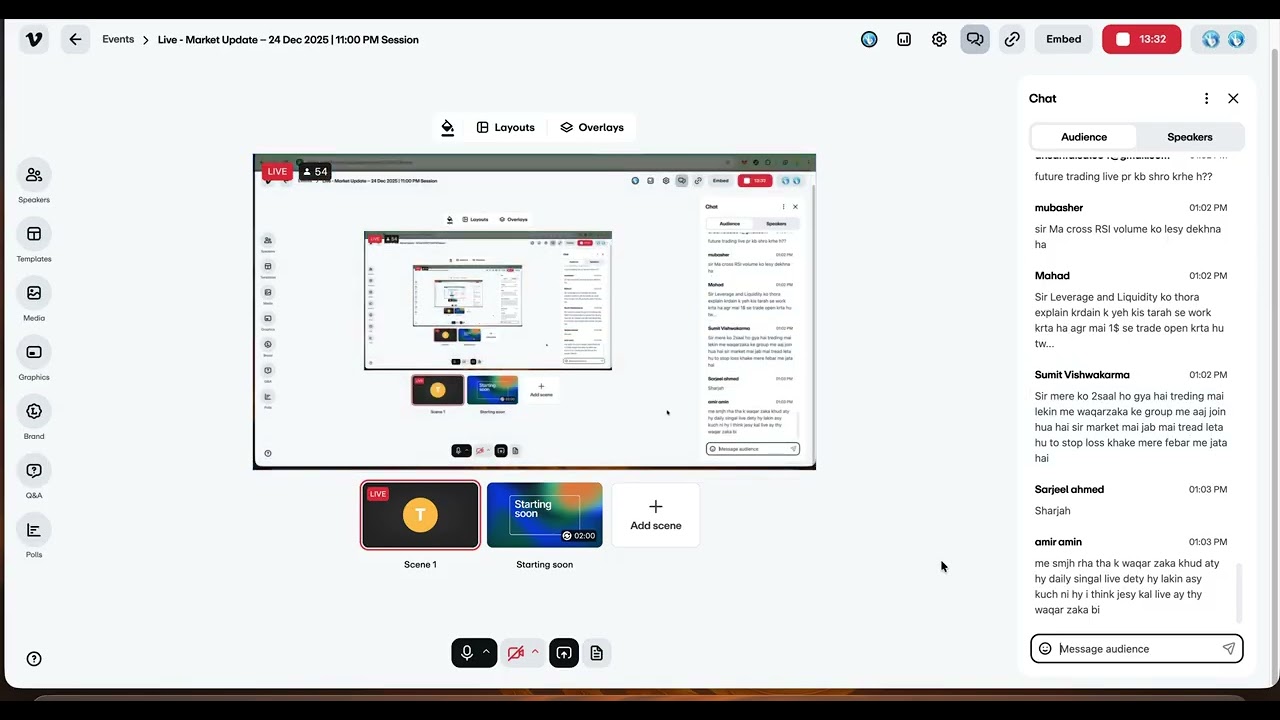Click the 'Sharjah' chat message

coord(1053,511)
